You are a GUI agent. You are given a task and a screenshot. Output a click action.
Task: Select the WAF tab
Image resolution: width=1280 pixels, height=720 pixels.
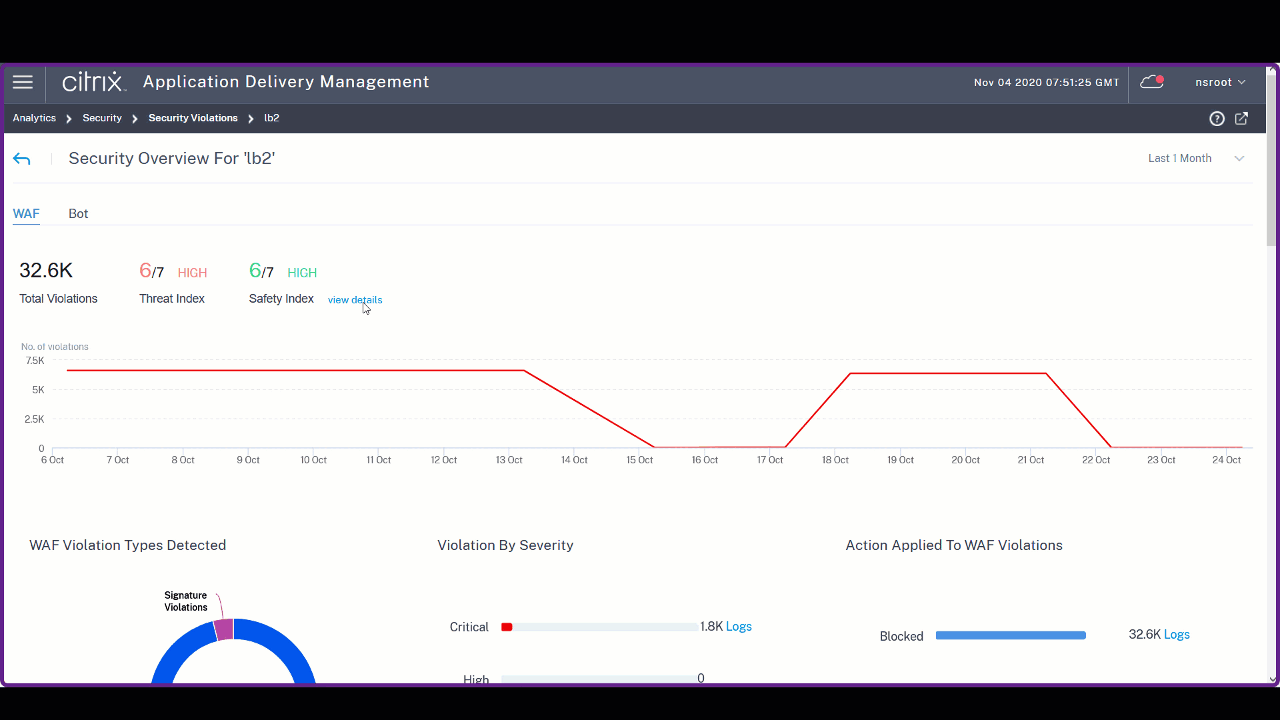click(x=26, y=214)
